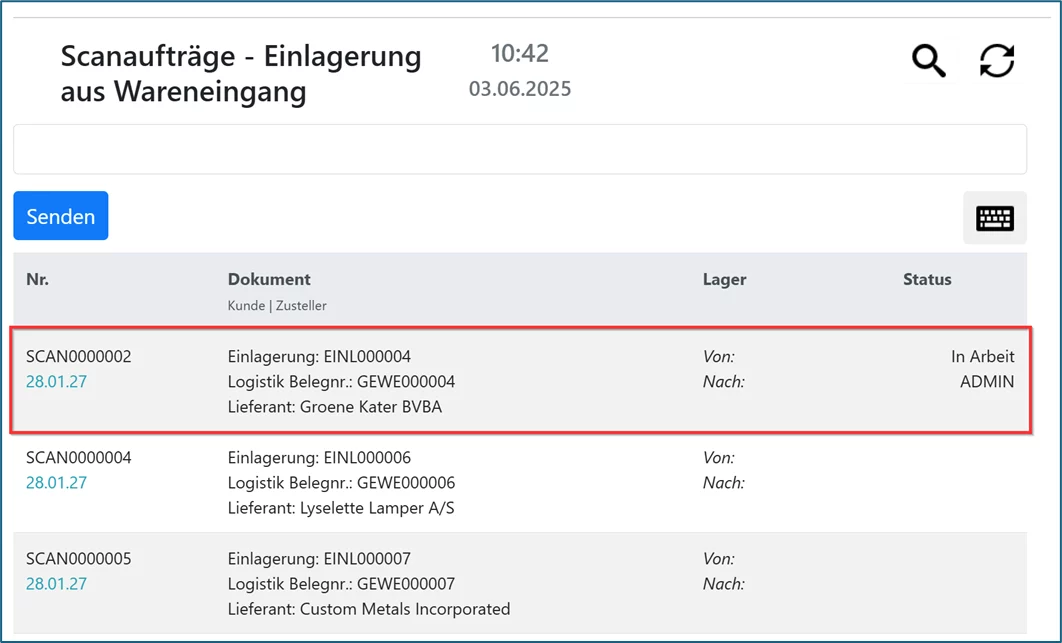Select scan order SCAN0000004
Viewport: 1062px width, 643px height.
(79, 458)
